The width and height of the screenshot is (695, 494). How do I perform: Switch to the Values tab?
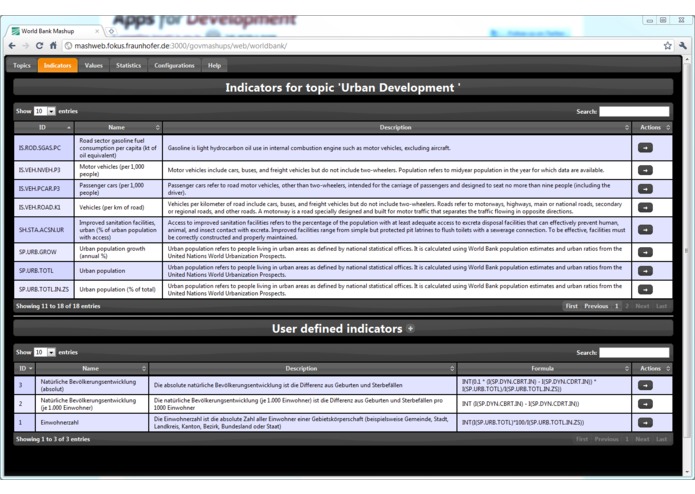pyautogui.click(x=94, y=65)
